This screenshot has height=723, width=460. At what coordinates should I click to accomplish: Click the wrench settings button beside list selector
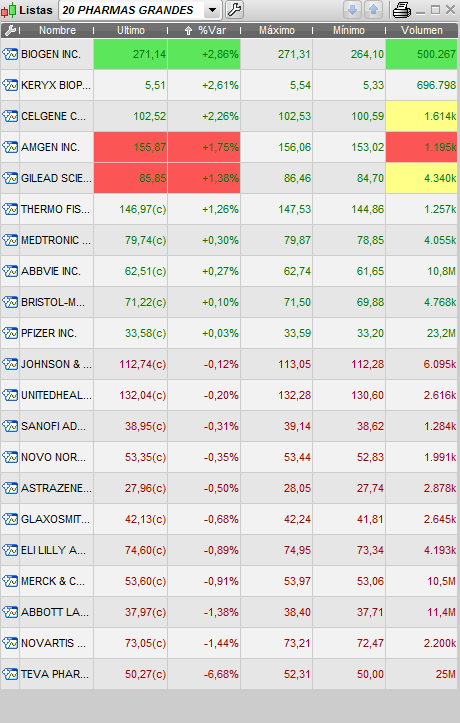point(235,10)
